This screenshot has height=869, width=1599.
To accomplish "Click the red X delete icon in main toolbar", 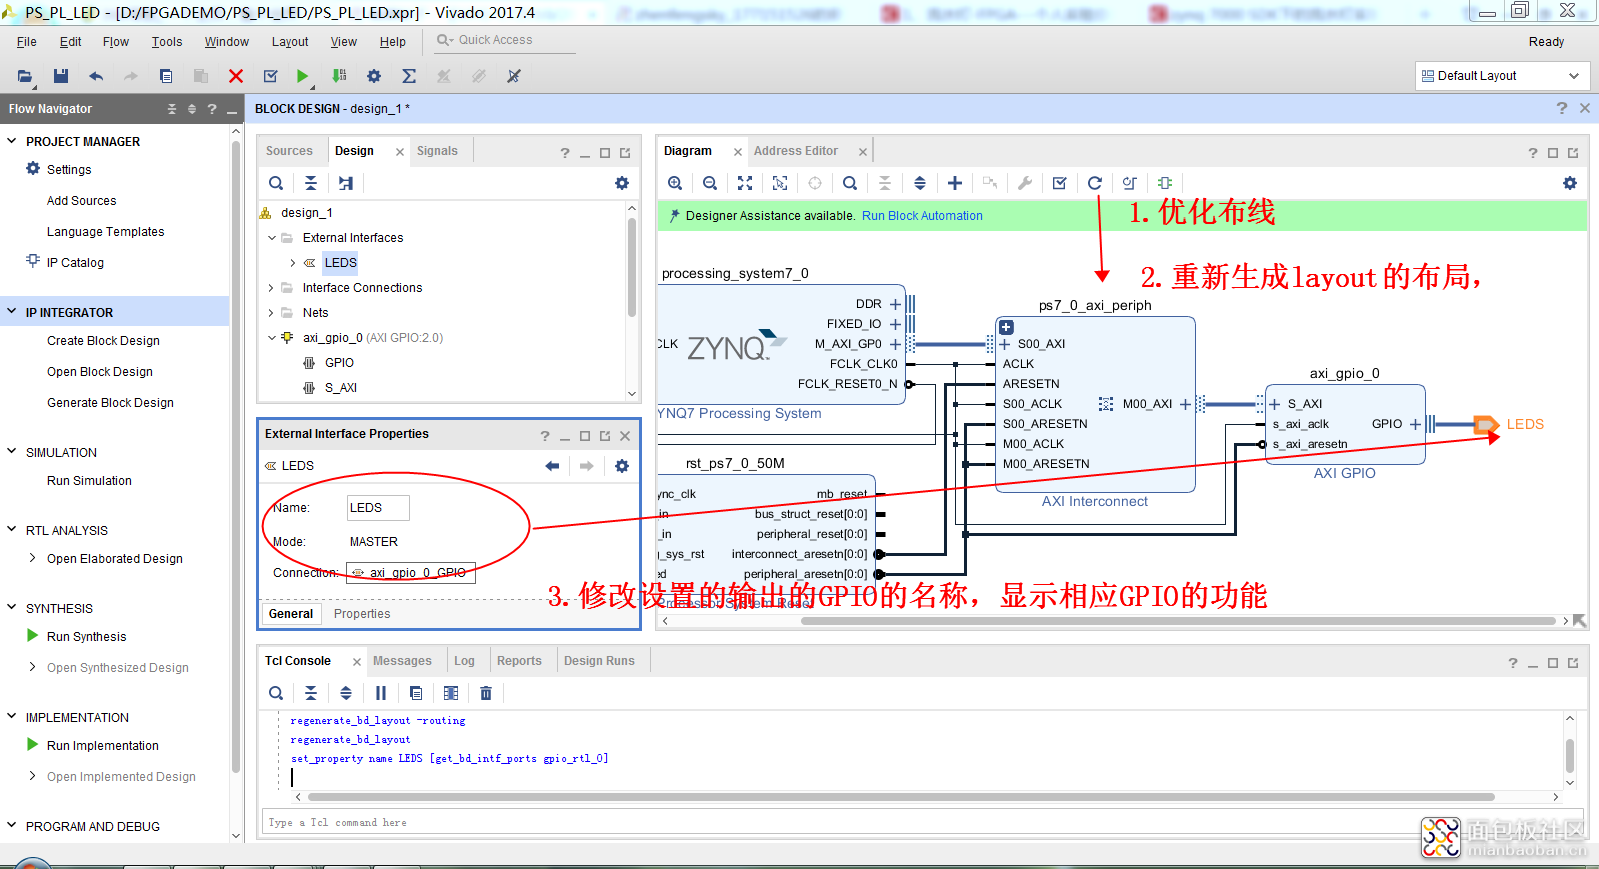I will pos(236,76).
